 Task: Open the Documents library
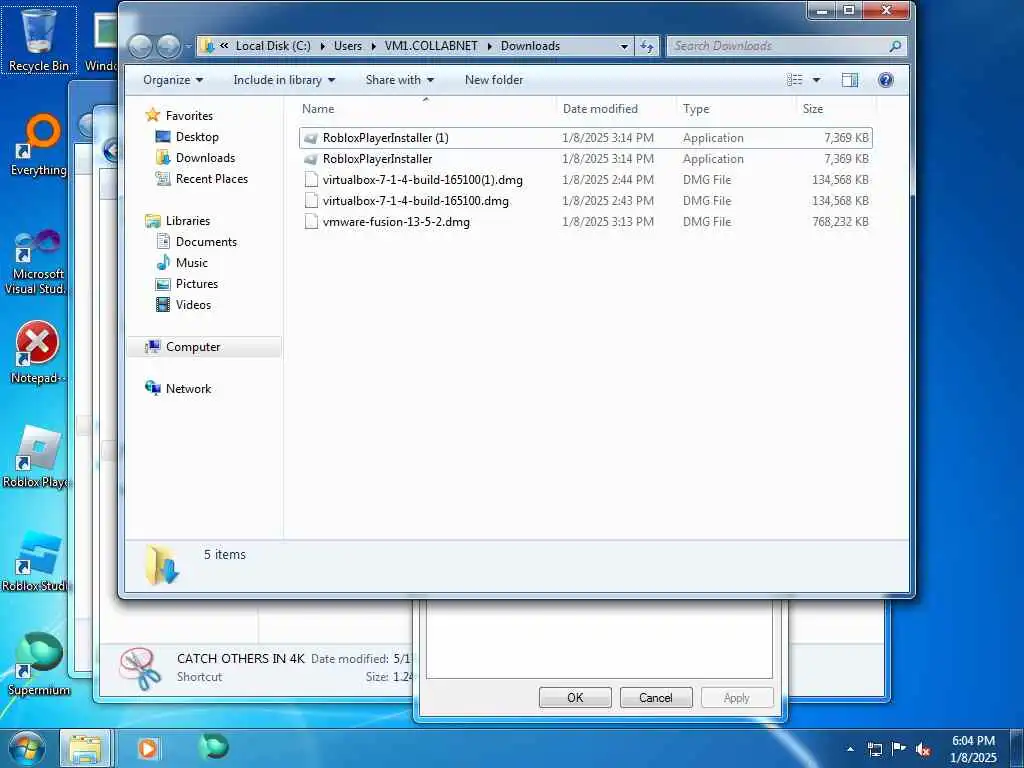pos(206,242)
